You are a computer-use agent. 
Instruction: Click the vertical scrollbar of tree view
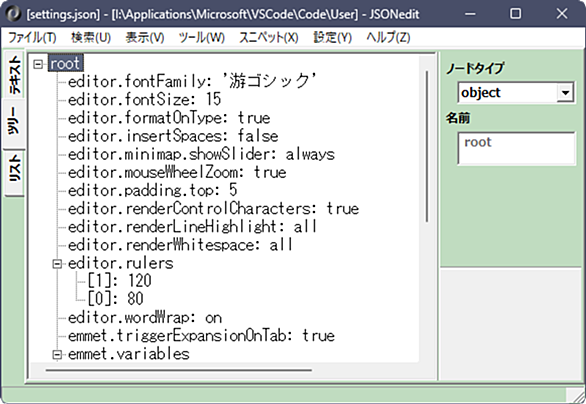click(427, 147)
